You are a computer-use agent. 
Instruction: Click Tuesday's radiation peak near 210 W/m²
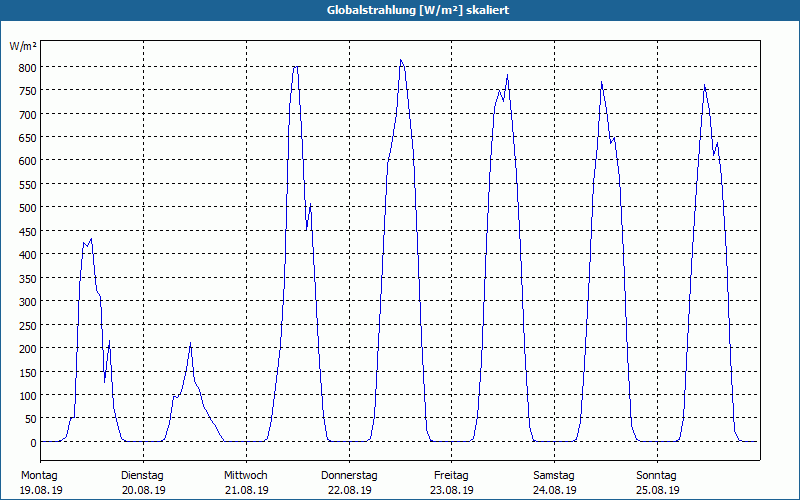(190, 343)
